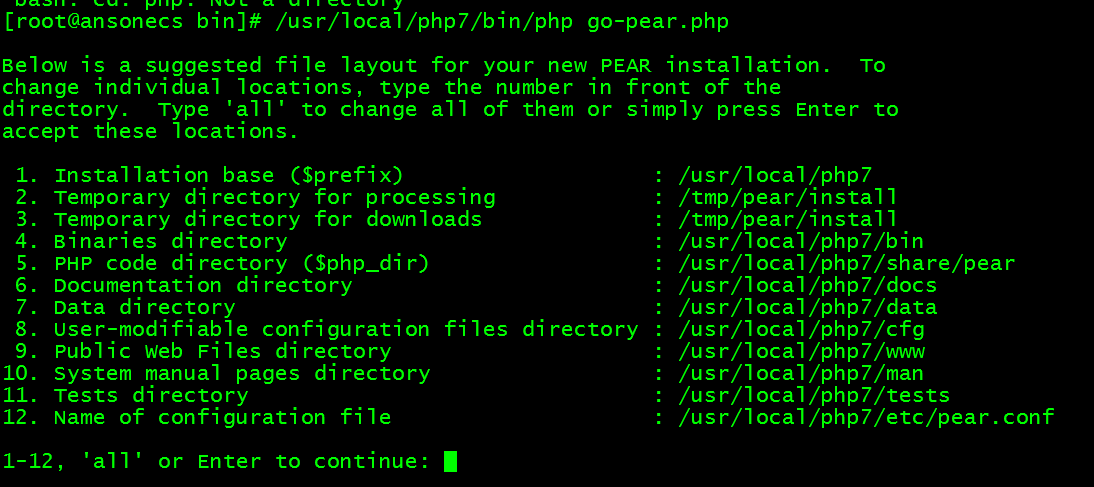This screenshot has height=487, width=1094.
Task: Click the /usr/local/php7/cfg path
Action: coord(801,329)
